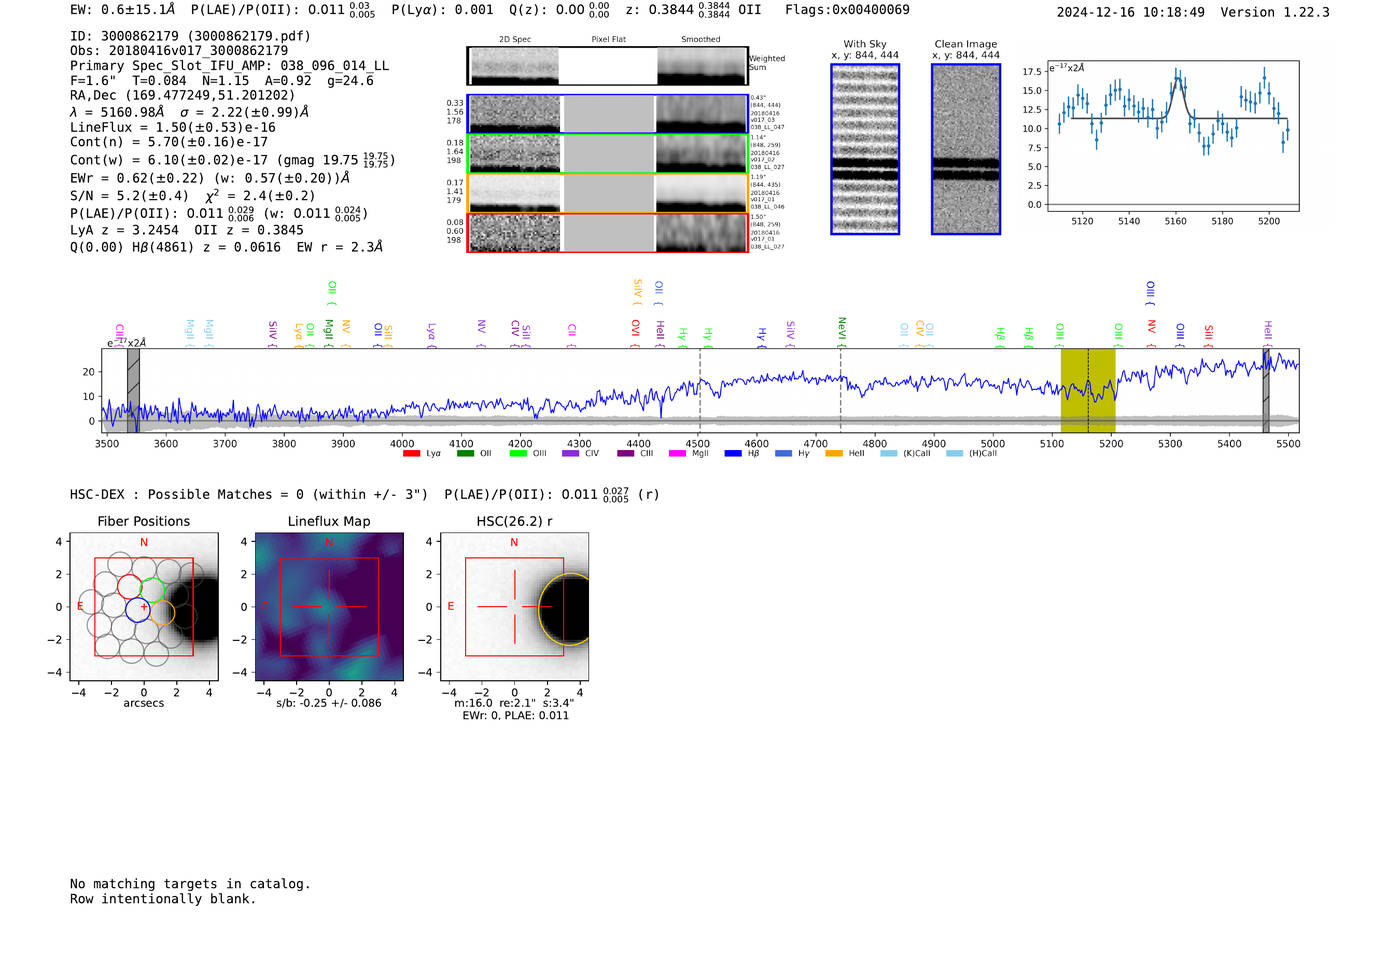Select the purple CIV legend swatch
1400x953 pixels.
[571, 454]
